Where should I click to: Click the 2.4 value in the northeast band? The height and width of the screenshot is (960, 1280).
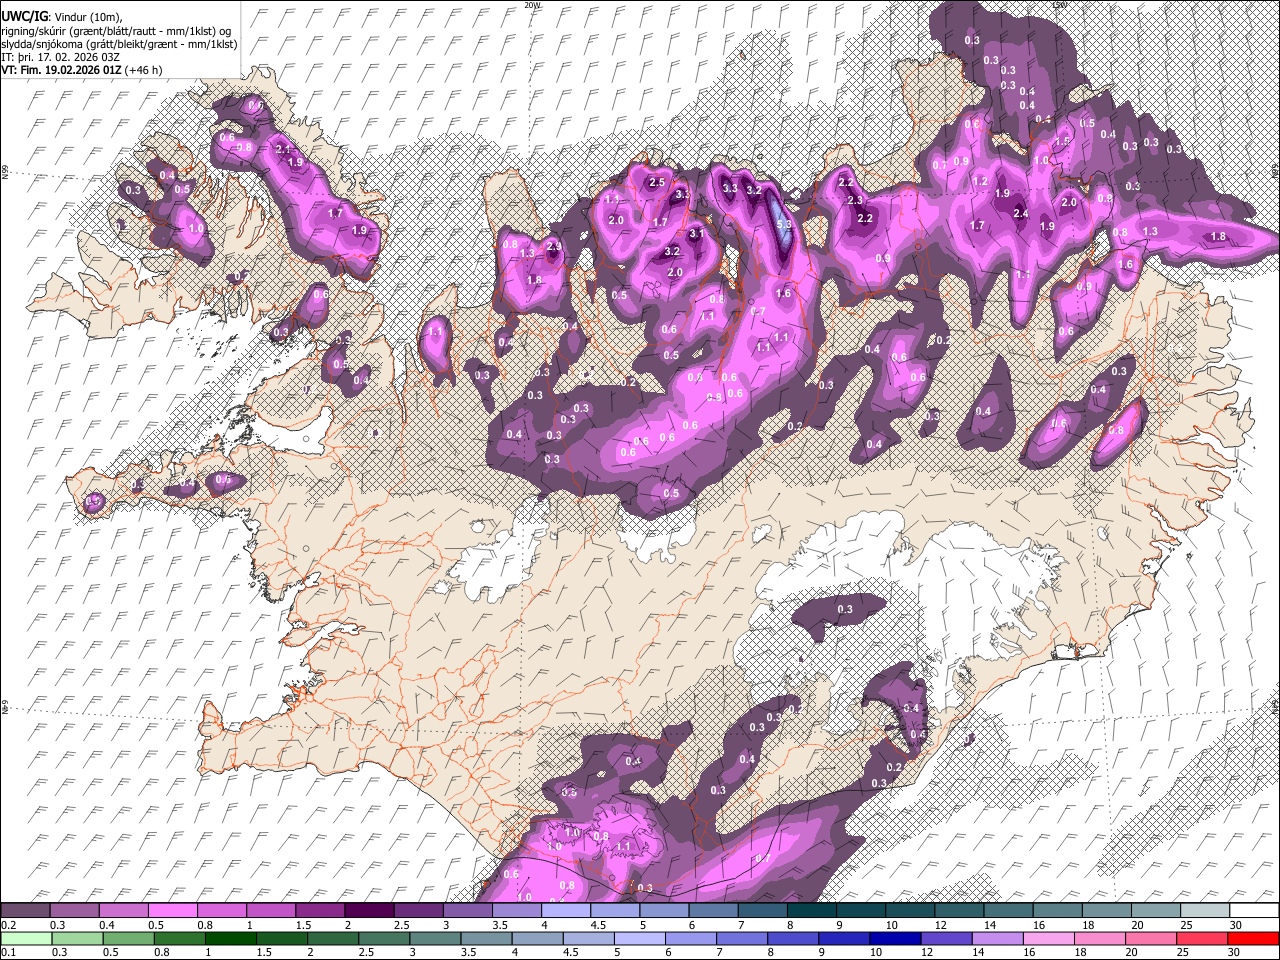[1021, 213]
